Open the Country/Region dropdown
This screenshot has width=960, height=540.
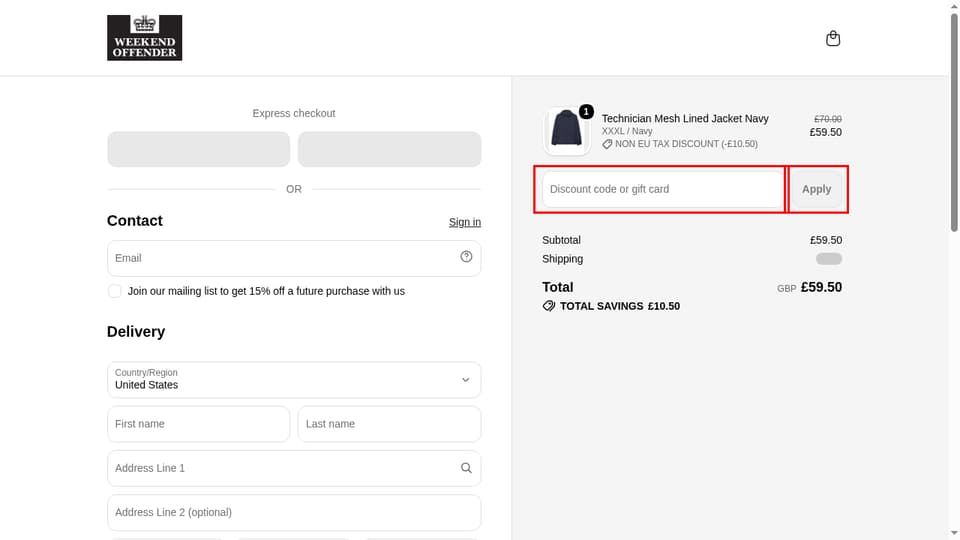click(x=294, y=380)
